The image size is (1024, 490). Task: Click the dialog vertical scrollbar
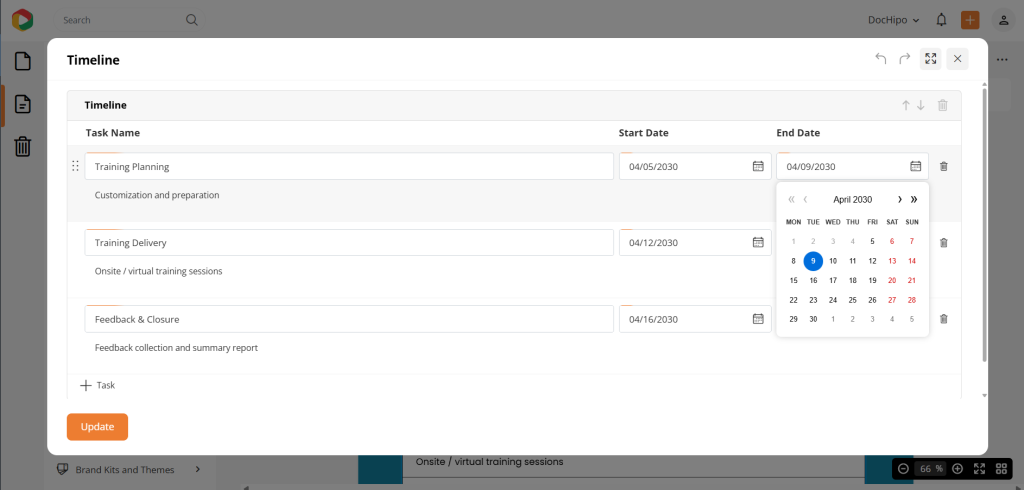point(984,225)
